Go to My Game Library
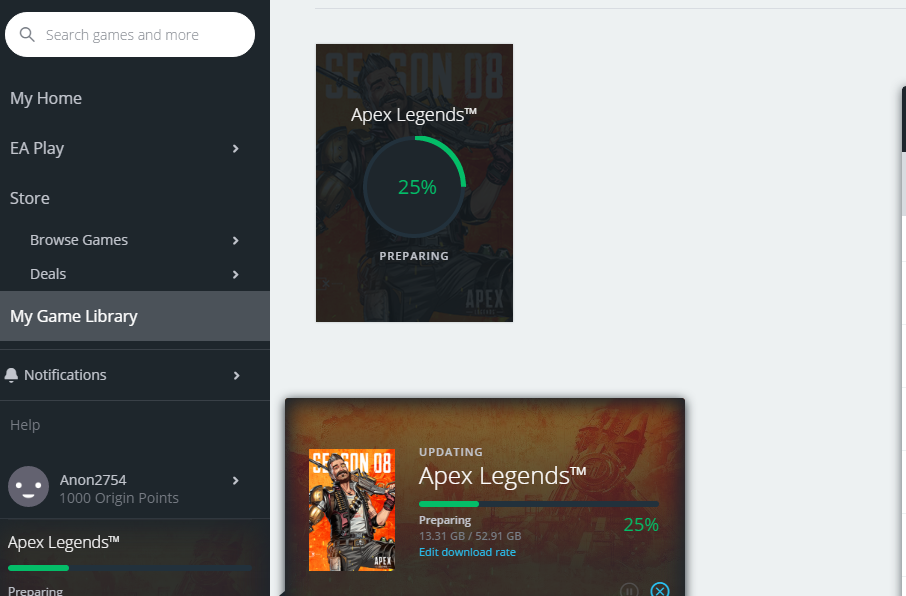 135,316
